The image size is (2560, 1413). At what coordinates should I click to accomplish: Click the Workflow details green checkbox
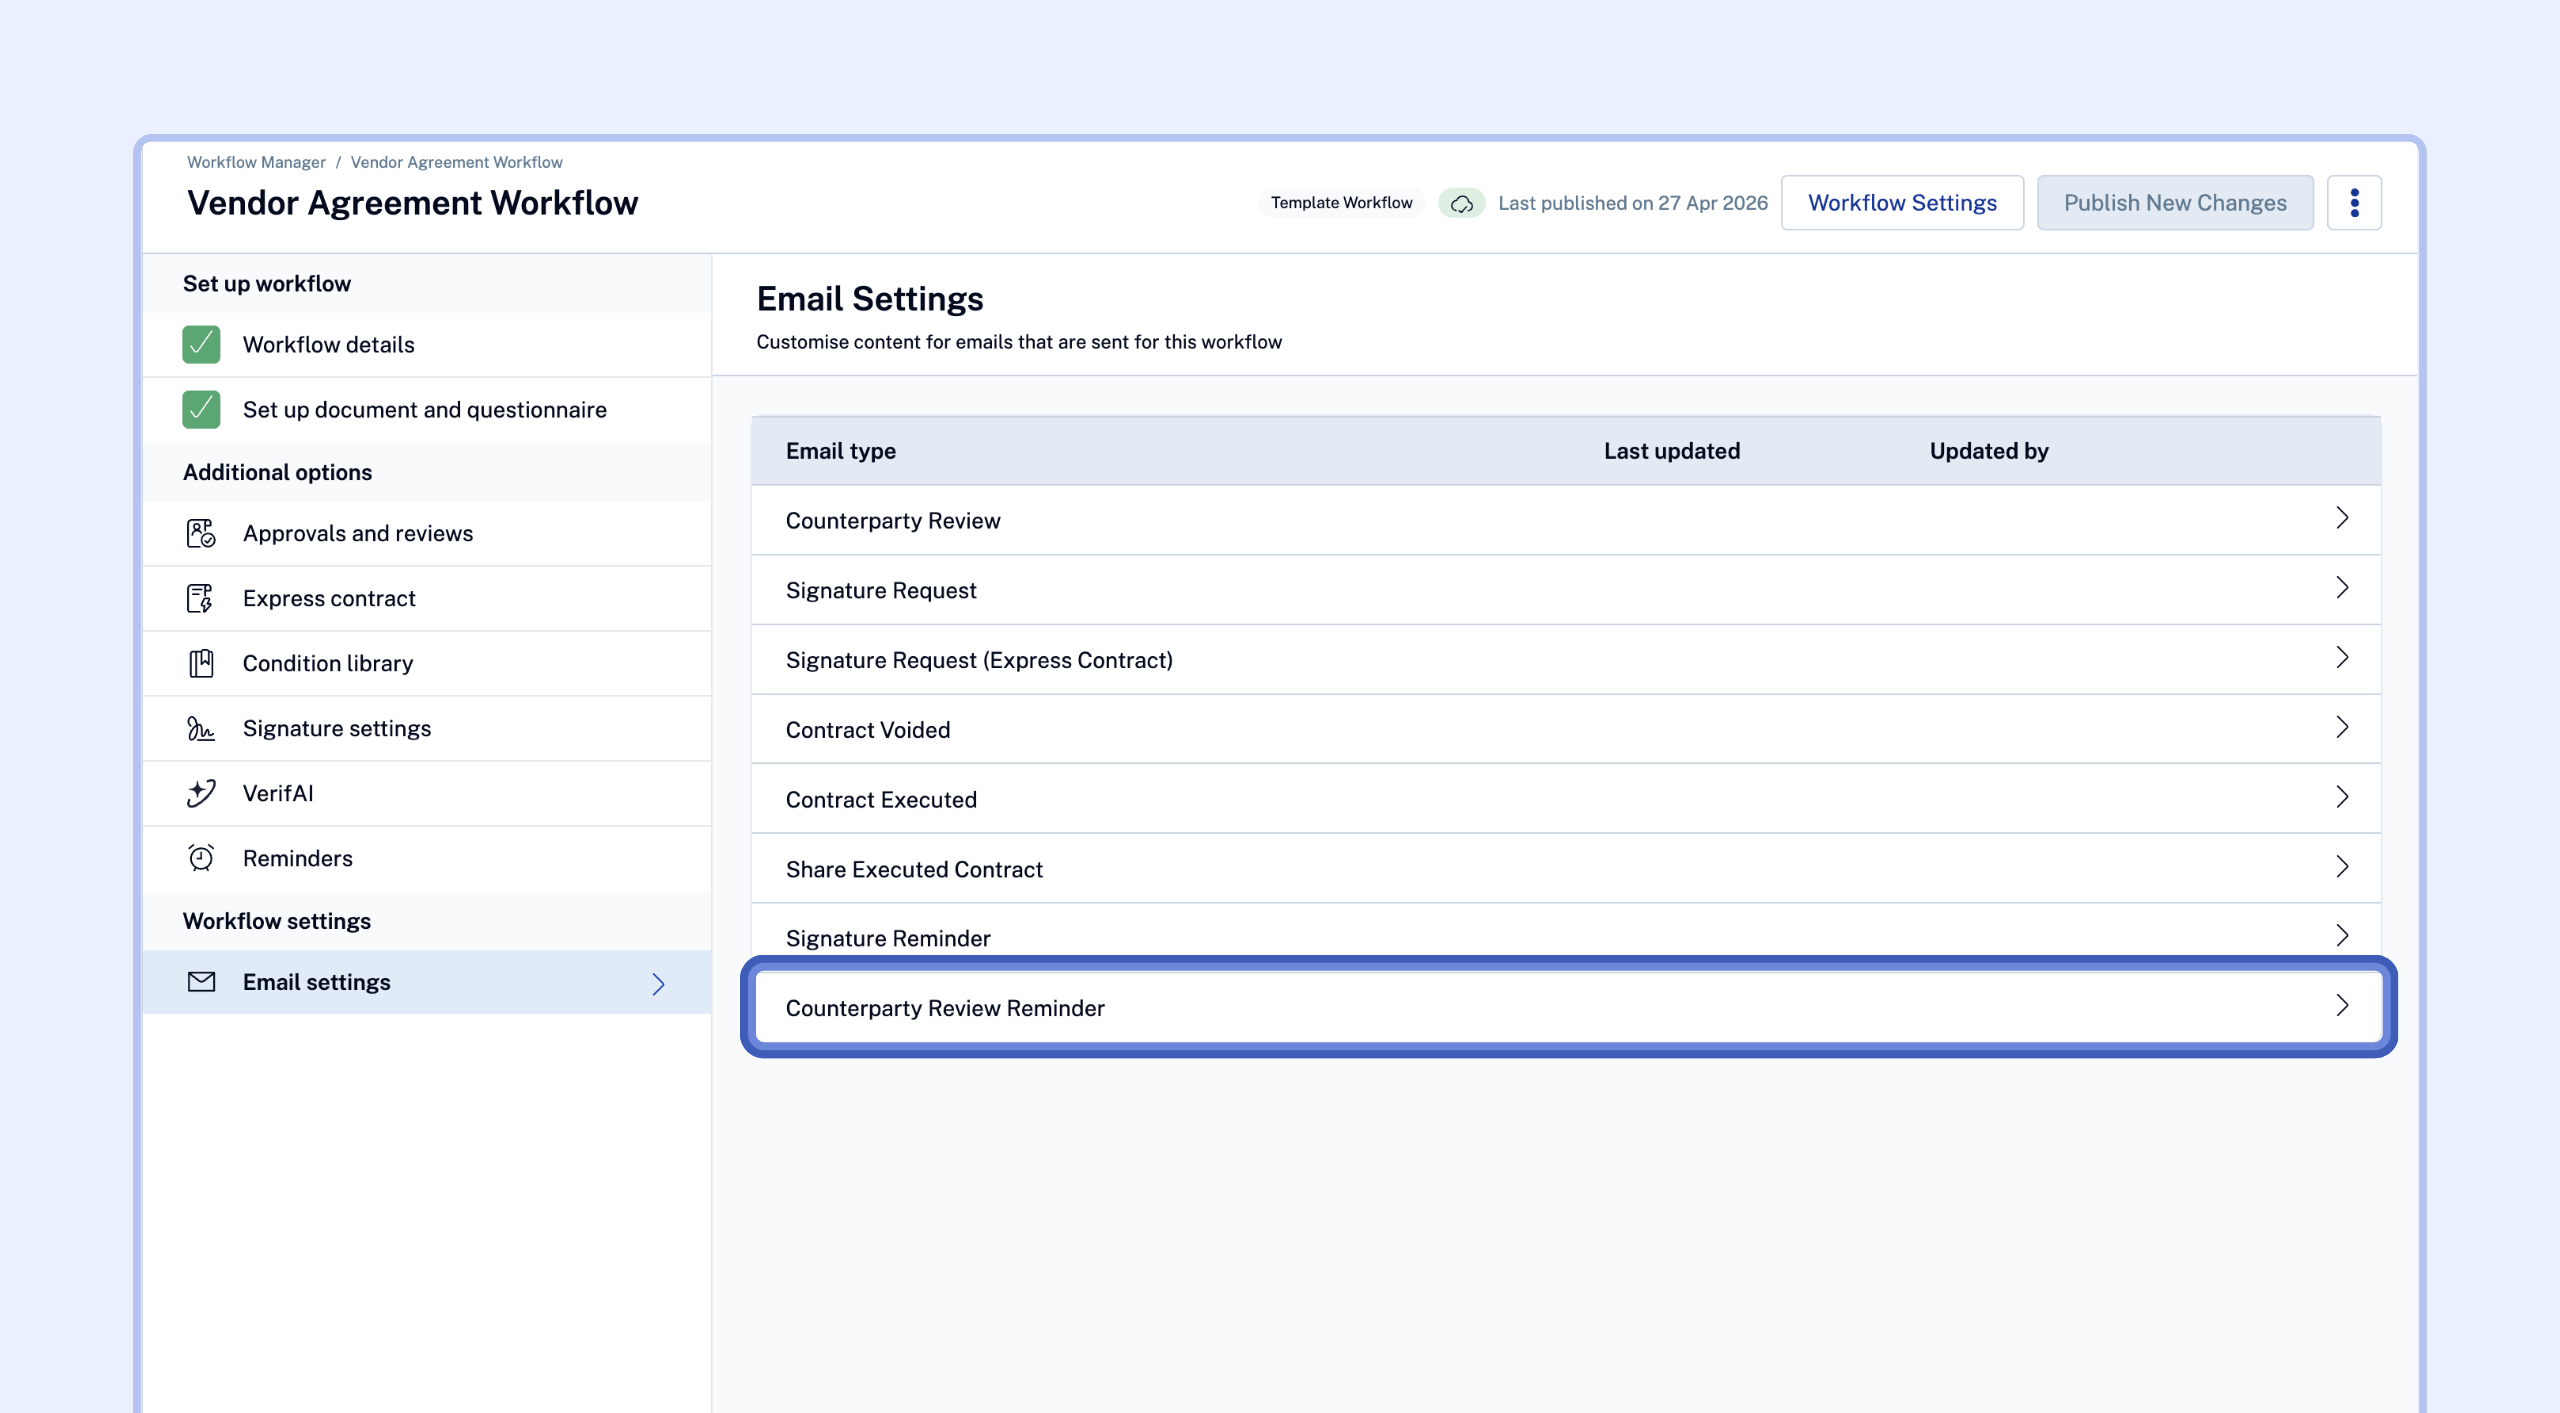pos(201,344)
